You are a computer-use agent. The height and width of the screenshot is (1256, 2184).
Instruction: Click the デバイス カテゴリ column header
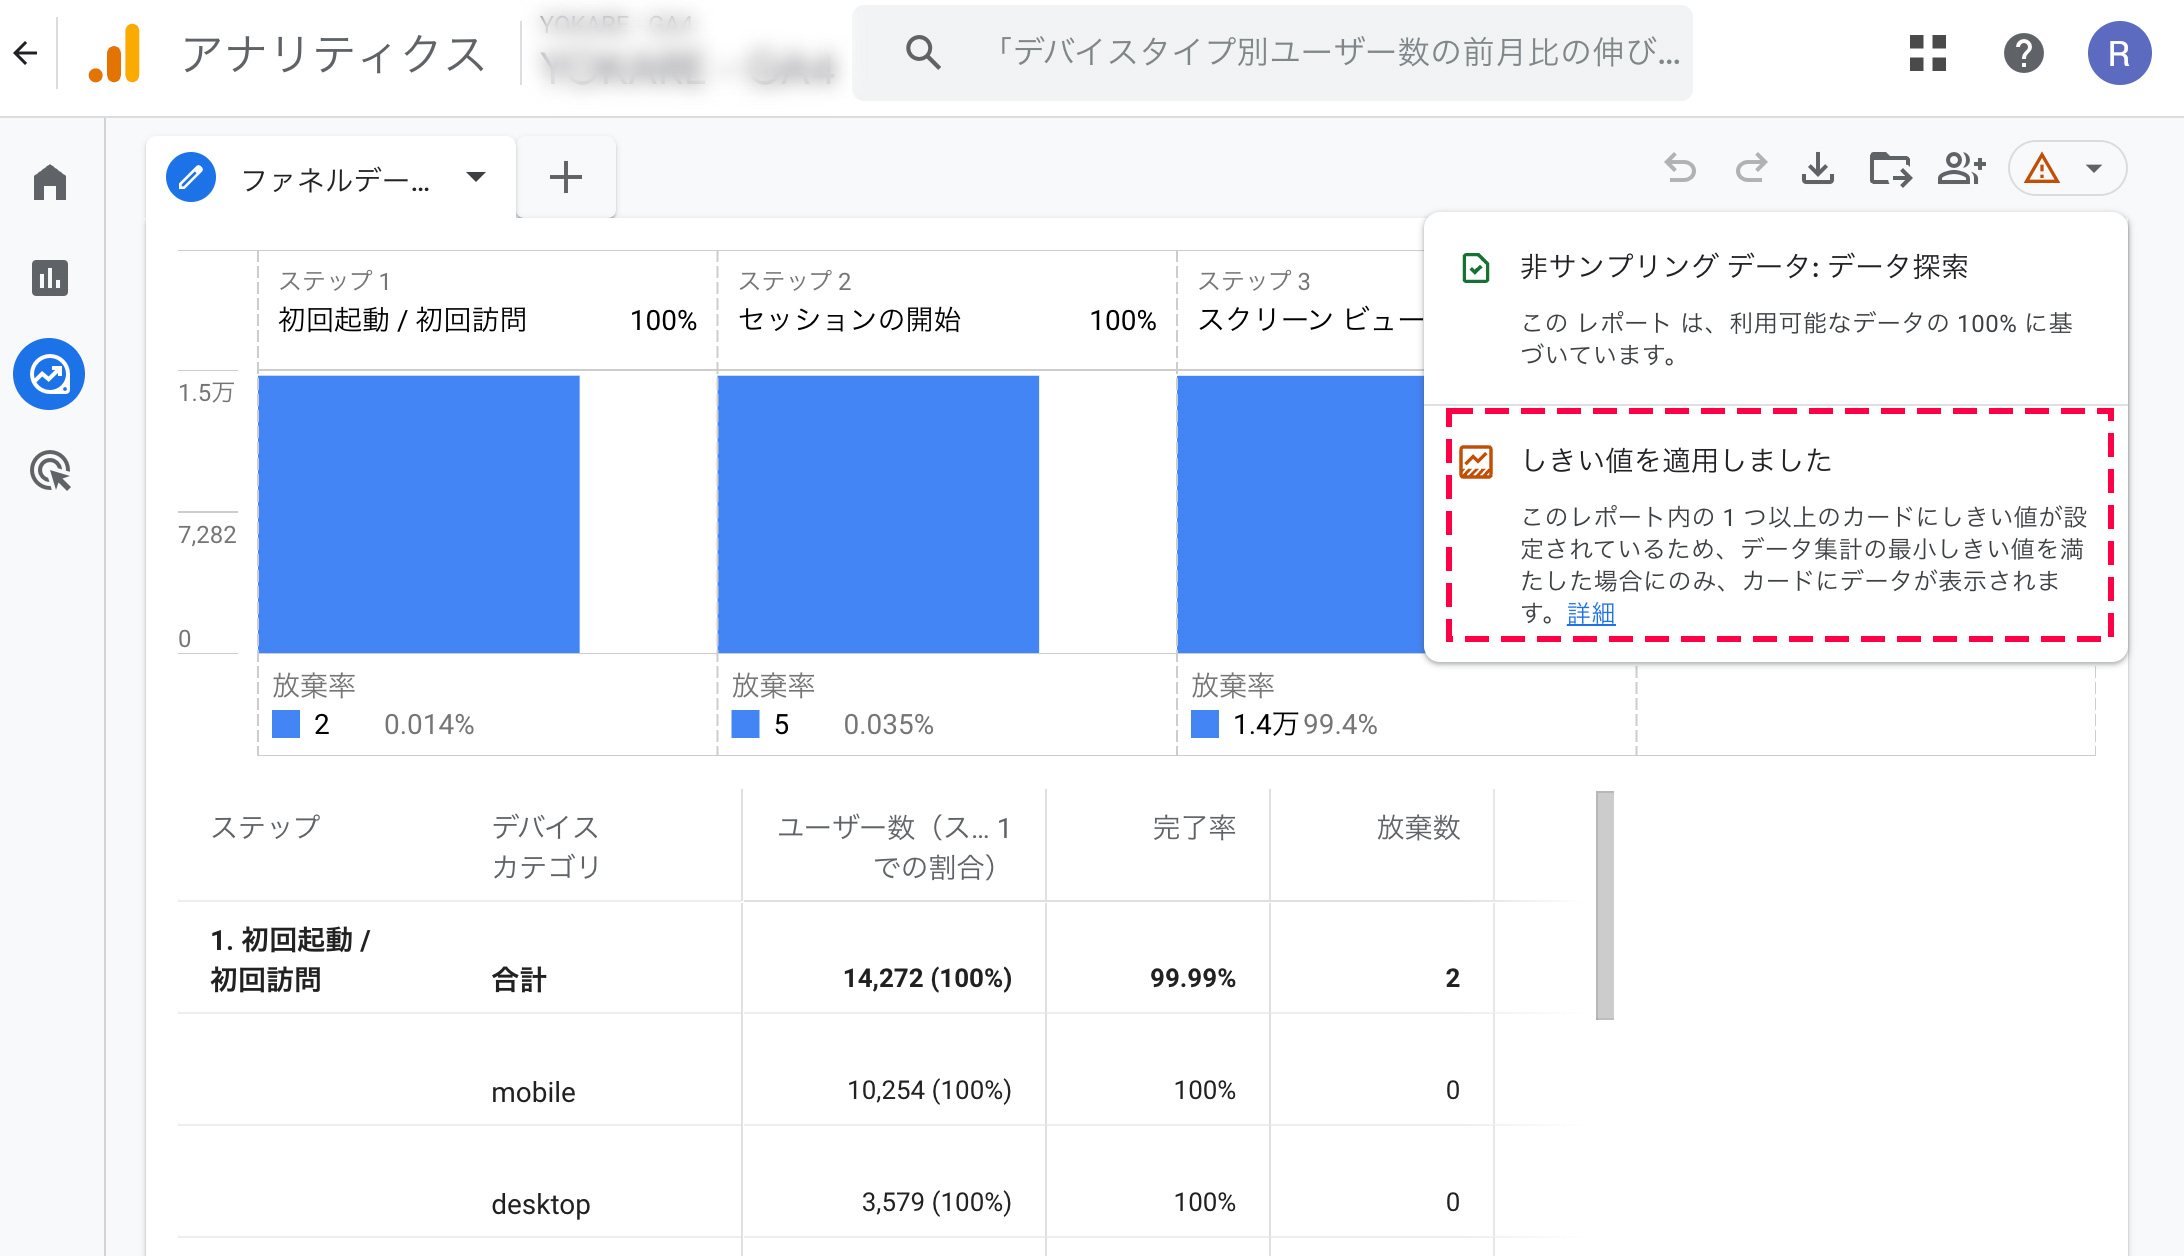pyautogui.click(x=546, y=846)
